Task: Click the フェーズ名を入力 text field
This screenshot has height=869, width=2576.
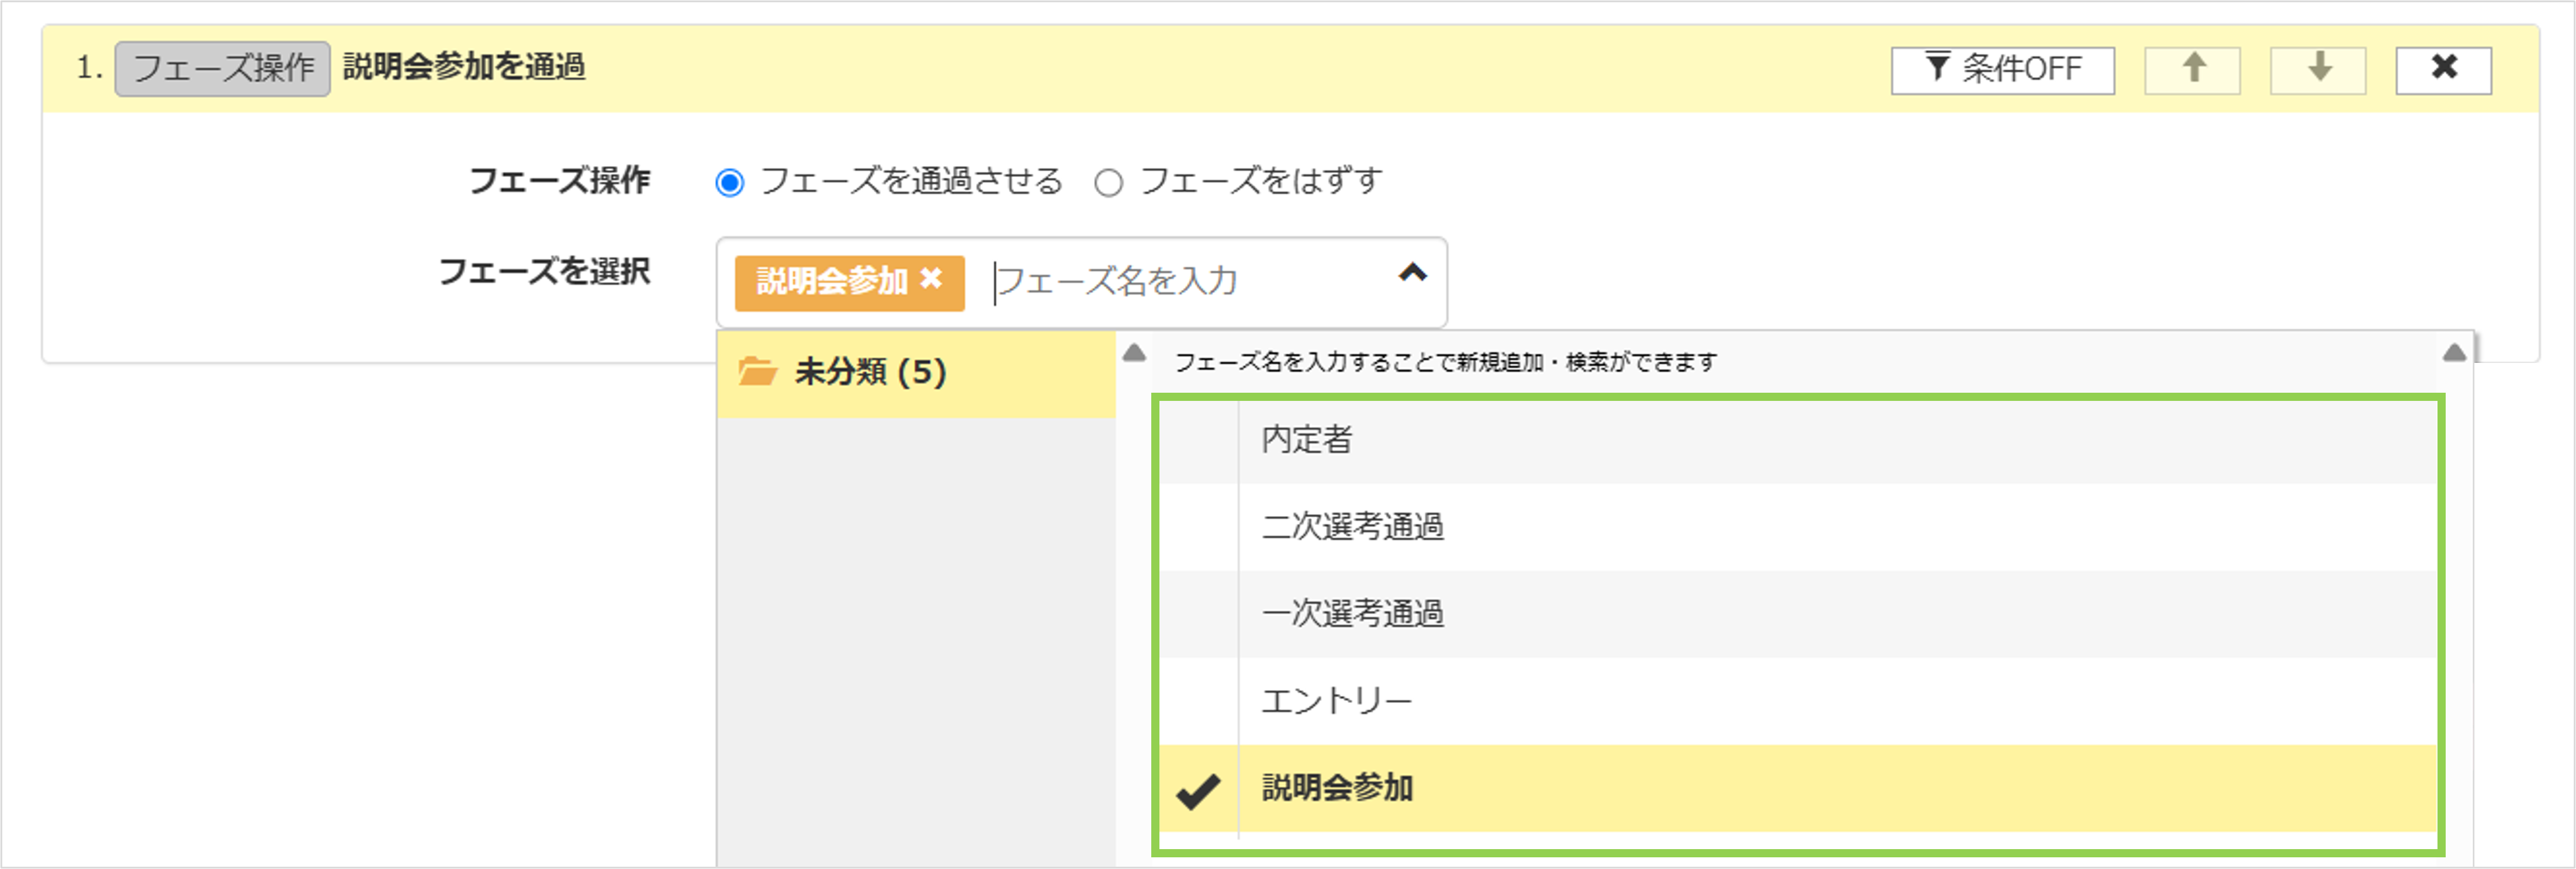Action: pos(1180,282)
